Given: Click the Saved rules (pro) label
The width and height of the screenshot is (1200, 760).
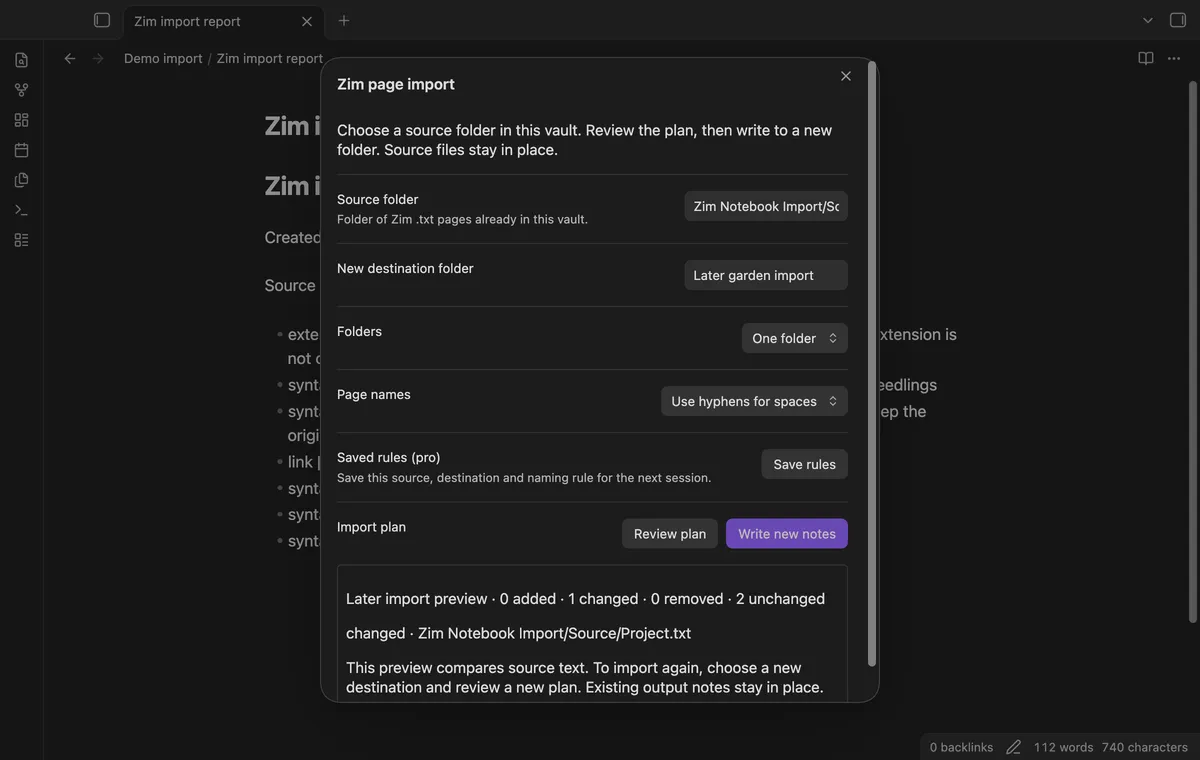Looking at the screenshot, I should [x=388, y=457].
